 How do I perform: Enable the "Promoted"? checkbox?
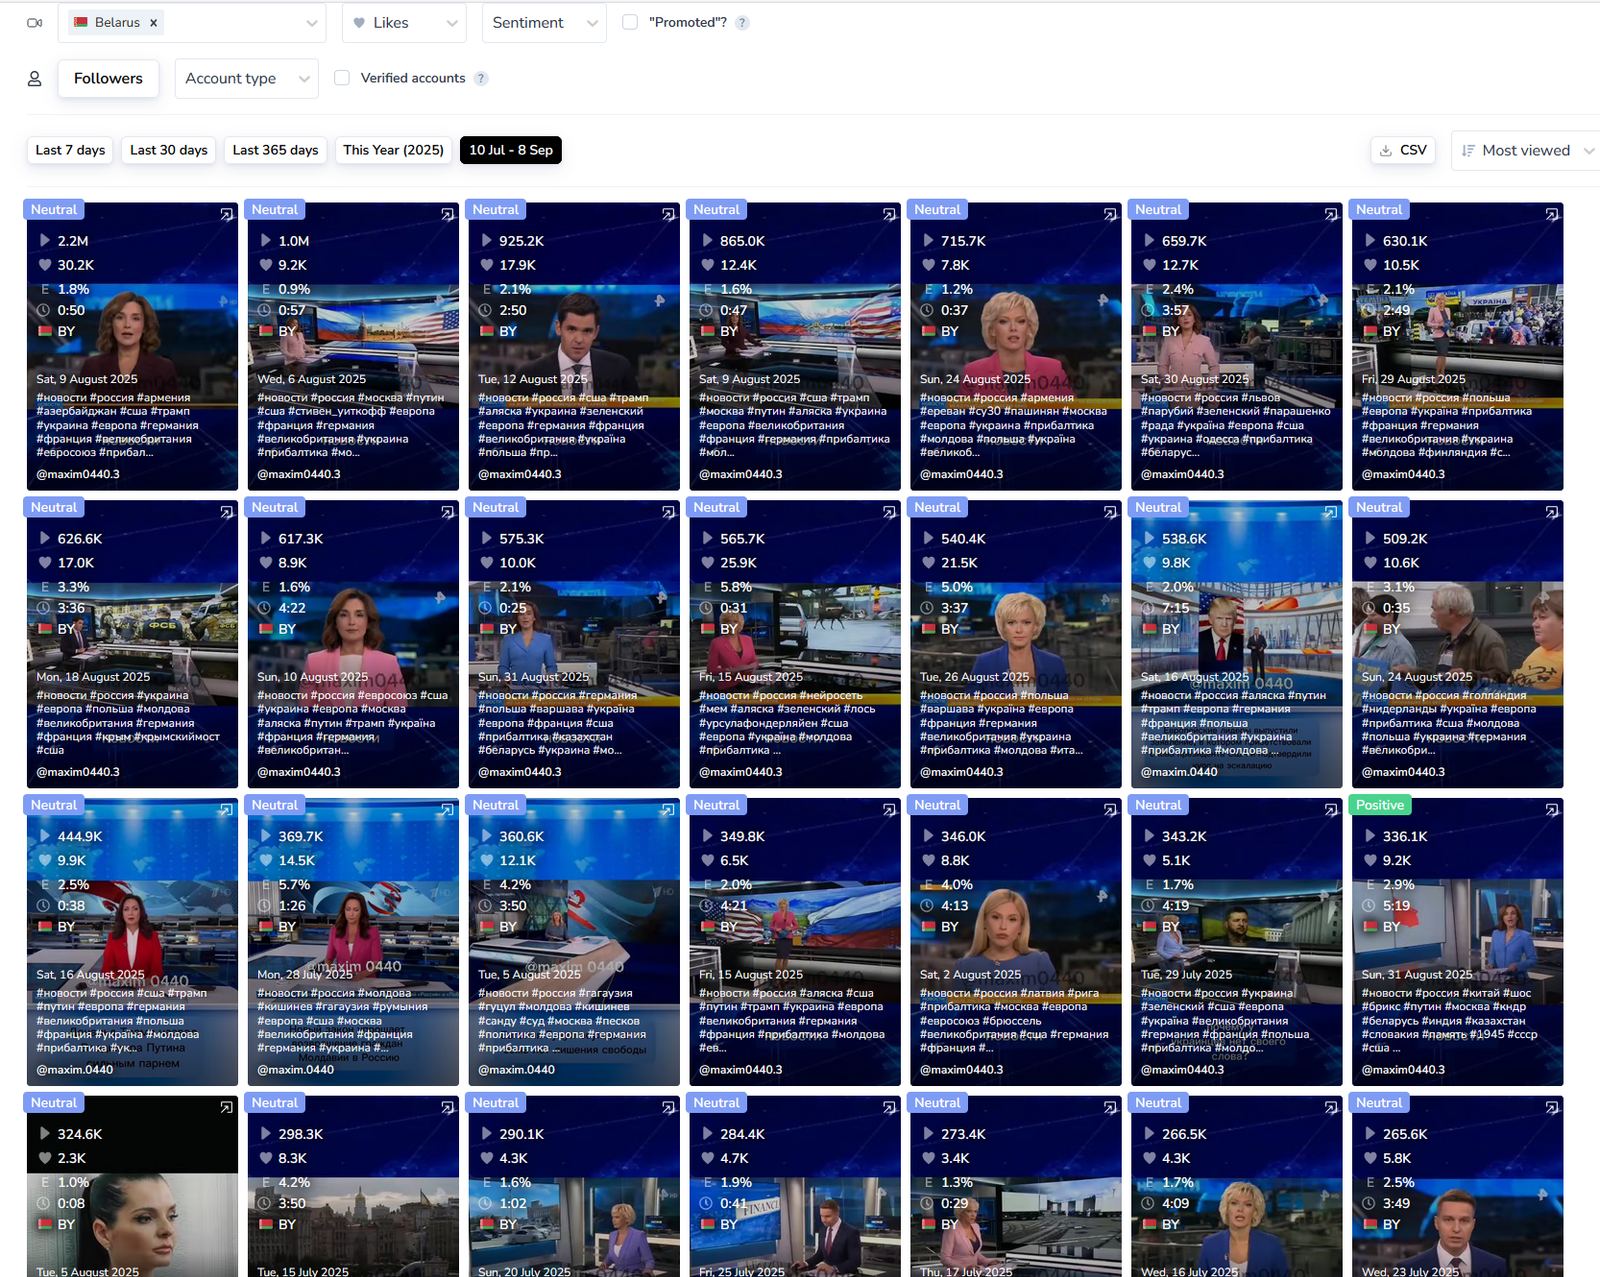pyautogui.click(x=630, y=22)
